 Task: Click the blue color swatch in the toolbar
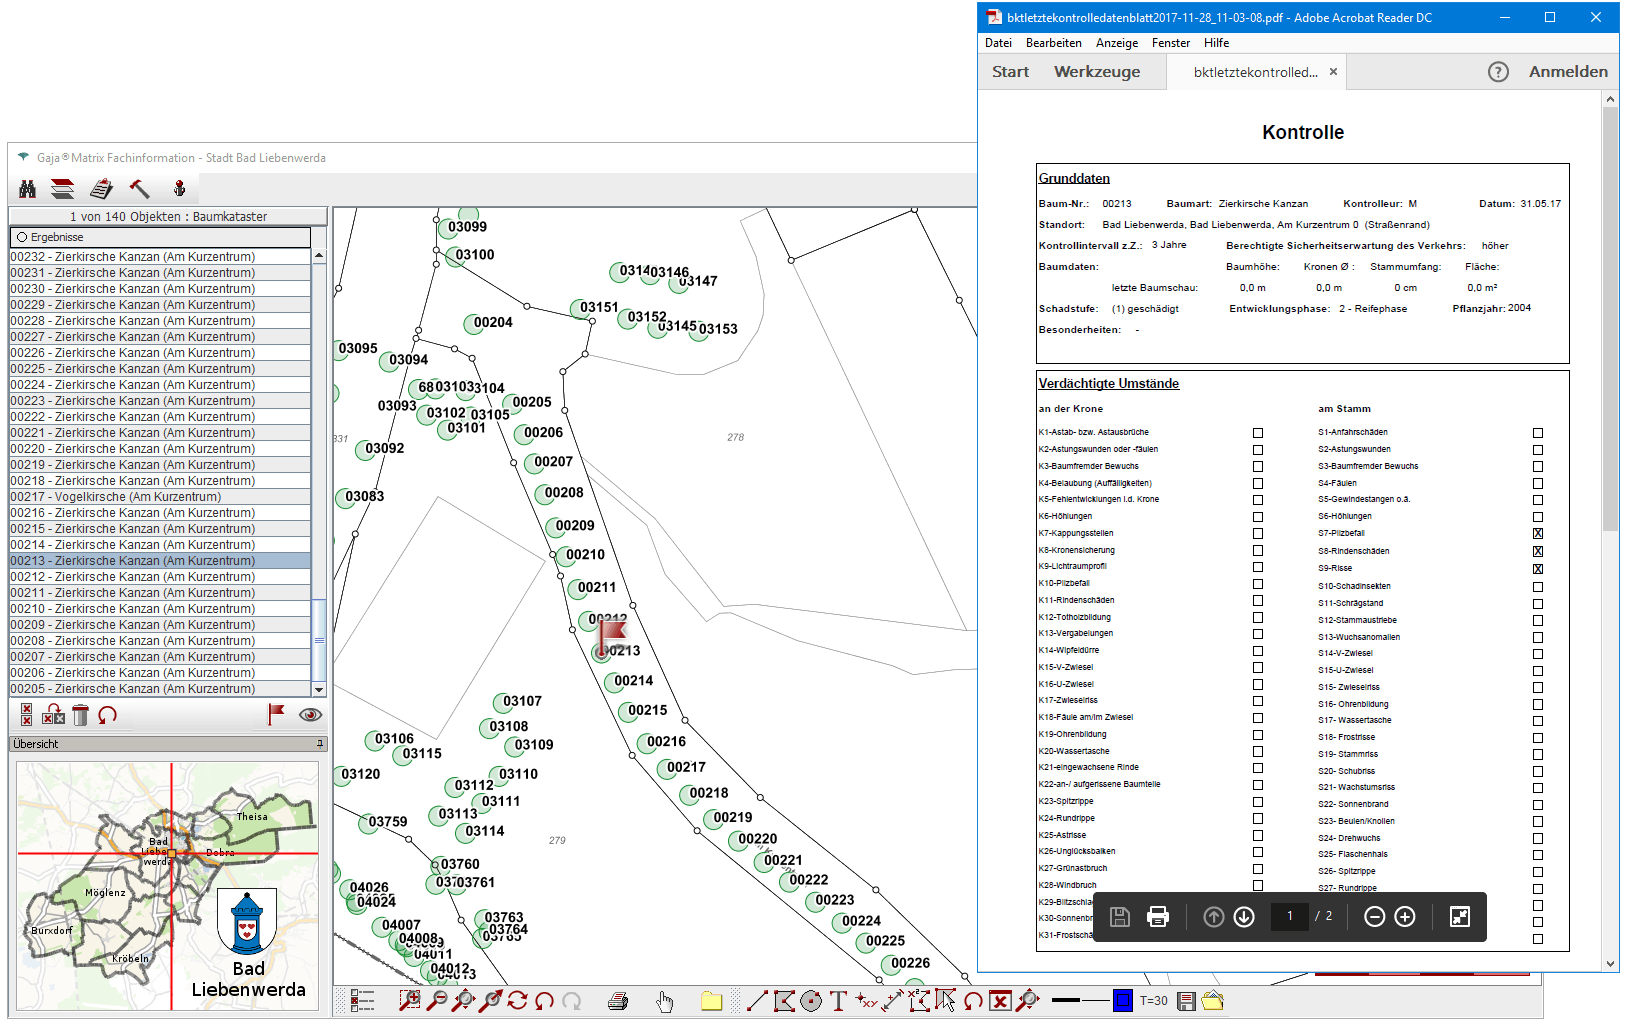(x=1122, y=1001)
